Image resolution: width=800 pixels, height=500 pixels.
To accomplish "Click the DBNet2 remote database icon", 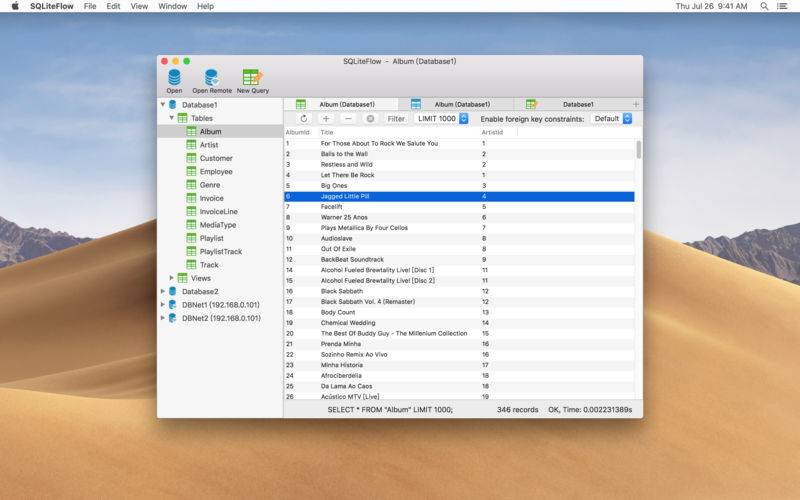I will pyautogui.click(x=172, y=318).
